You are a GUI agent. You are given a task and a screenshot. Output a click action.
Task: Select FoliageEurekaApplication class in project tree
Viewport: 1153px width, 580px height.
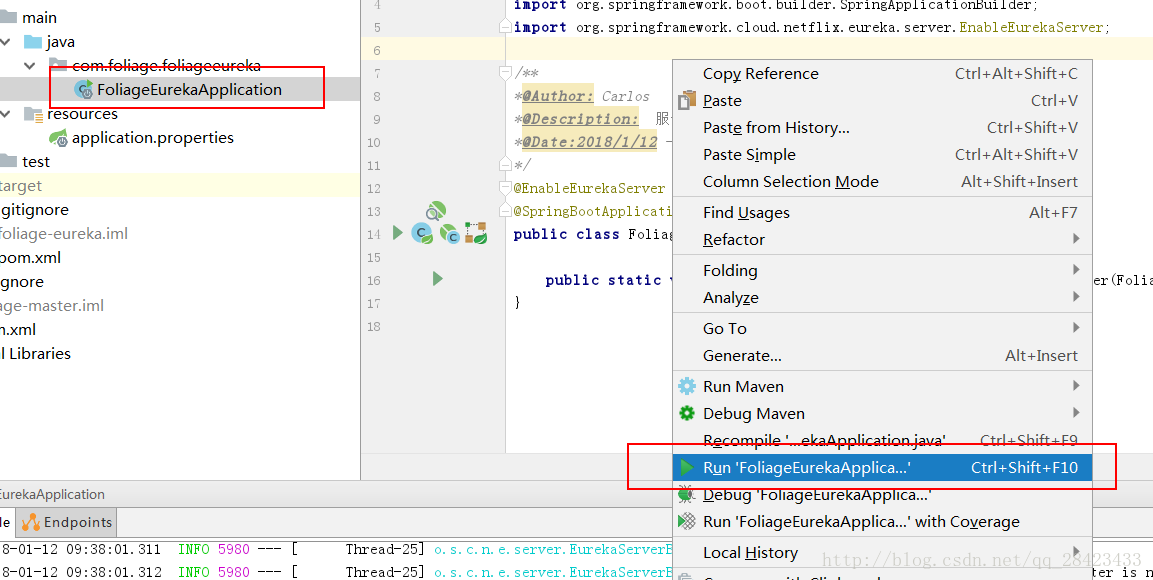click(x=189, y=90)
